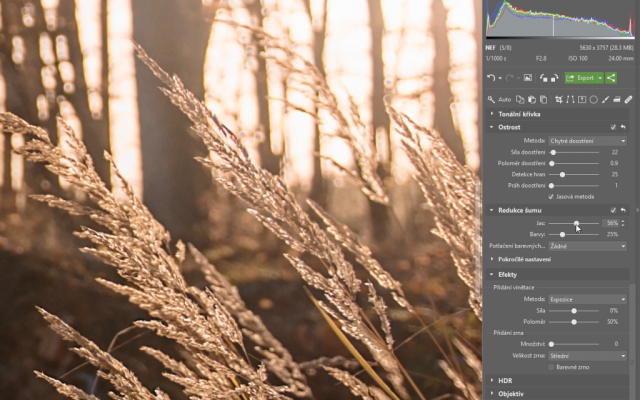Click the Undo arrow icon
The image size is (640, 400).
pos(491,78)
